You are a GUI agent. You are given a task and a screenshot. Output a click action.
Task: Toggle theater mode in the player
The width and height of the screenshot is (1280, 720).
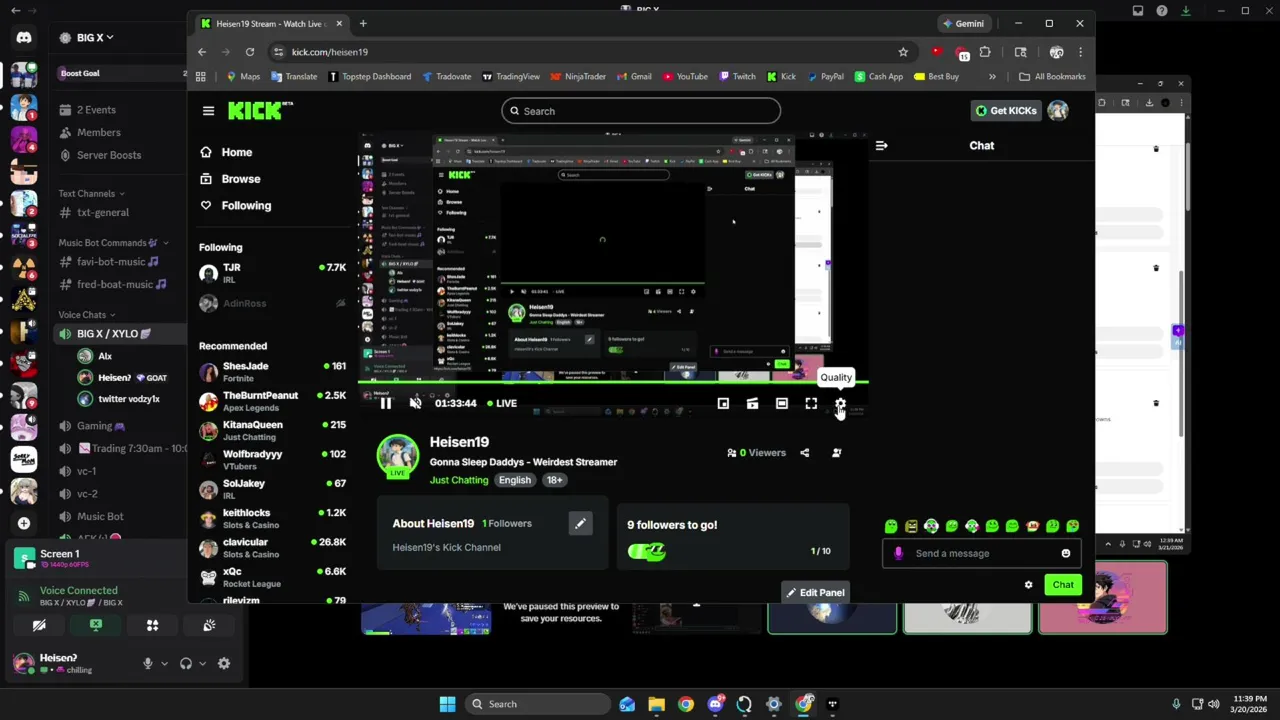pyautogui.click(x=782, y=403)
